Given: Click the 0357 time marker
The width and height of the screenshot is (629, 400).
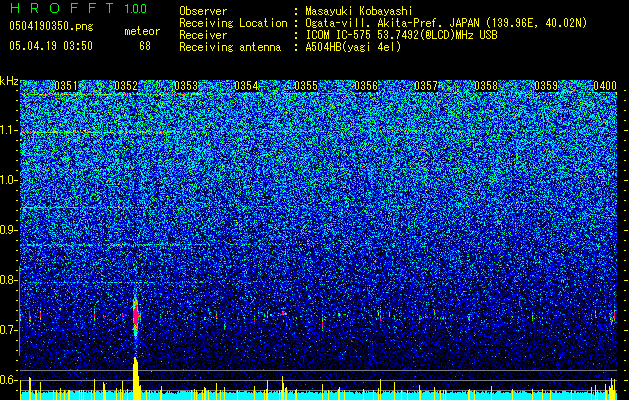Looking at the screenshot, I should coord(426,86).
